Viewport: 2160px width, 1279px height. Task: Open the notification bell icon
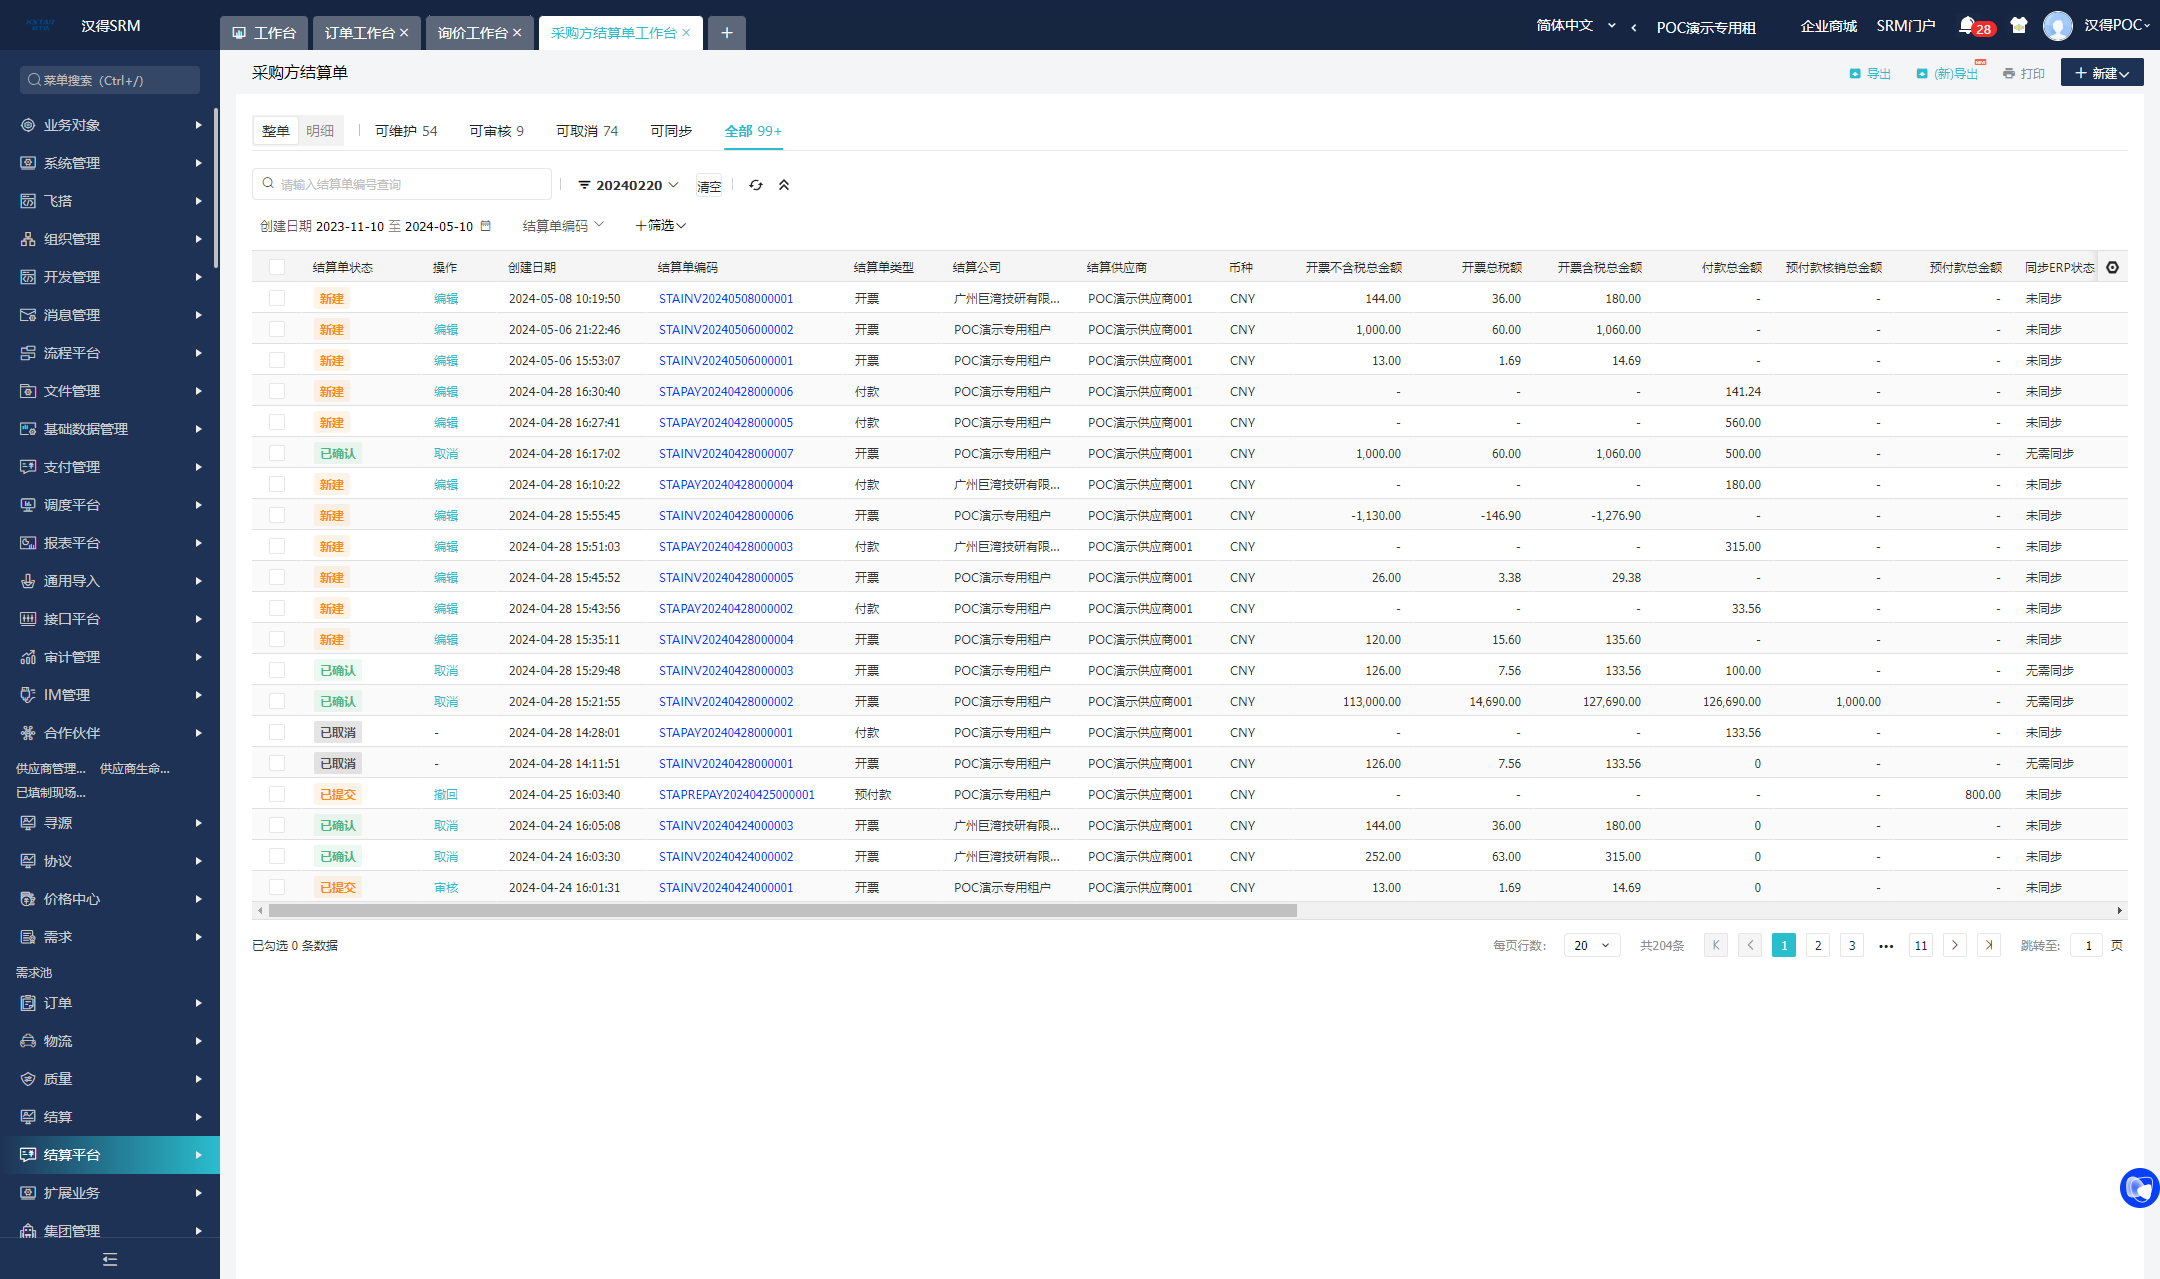pos(1966,25)
